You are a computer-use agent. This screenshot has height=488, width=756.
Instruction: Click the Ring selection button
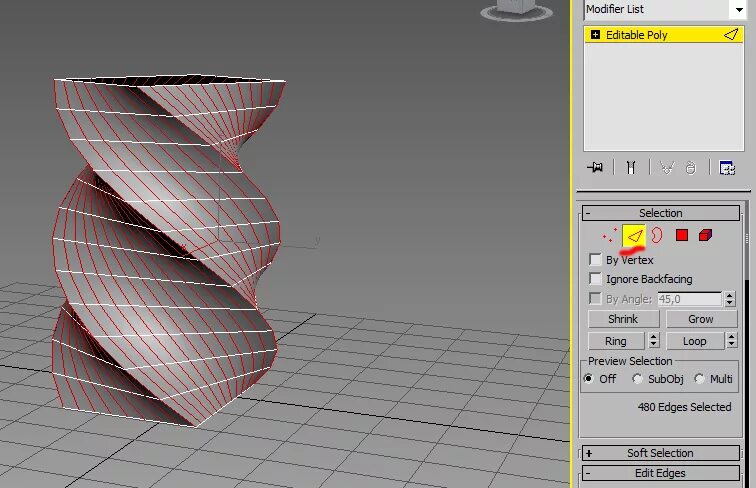(x=616, y=341)
